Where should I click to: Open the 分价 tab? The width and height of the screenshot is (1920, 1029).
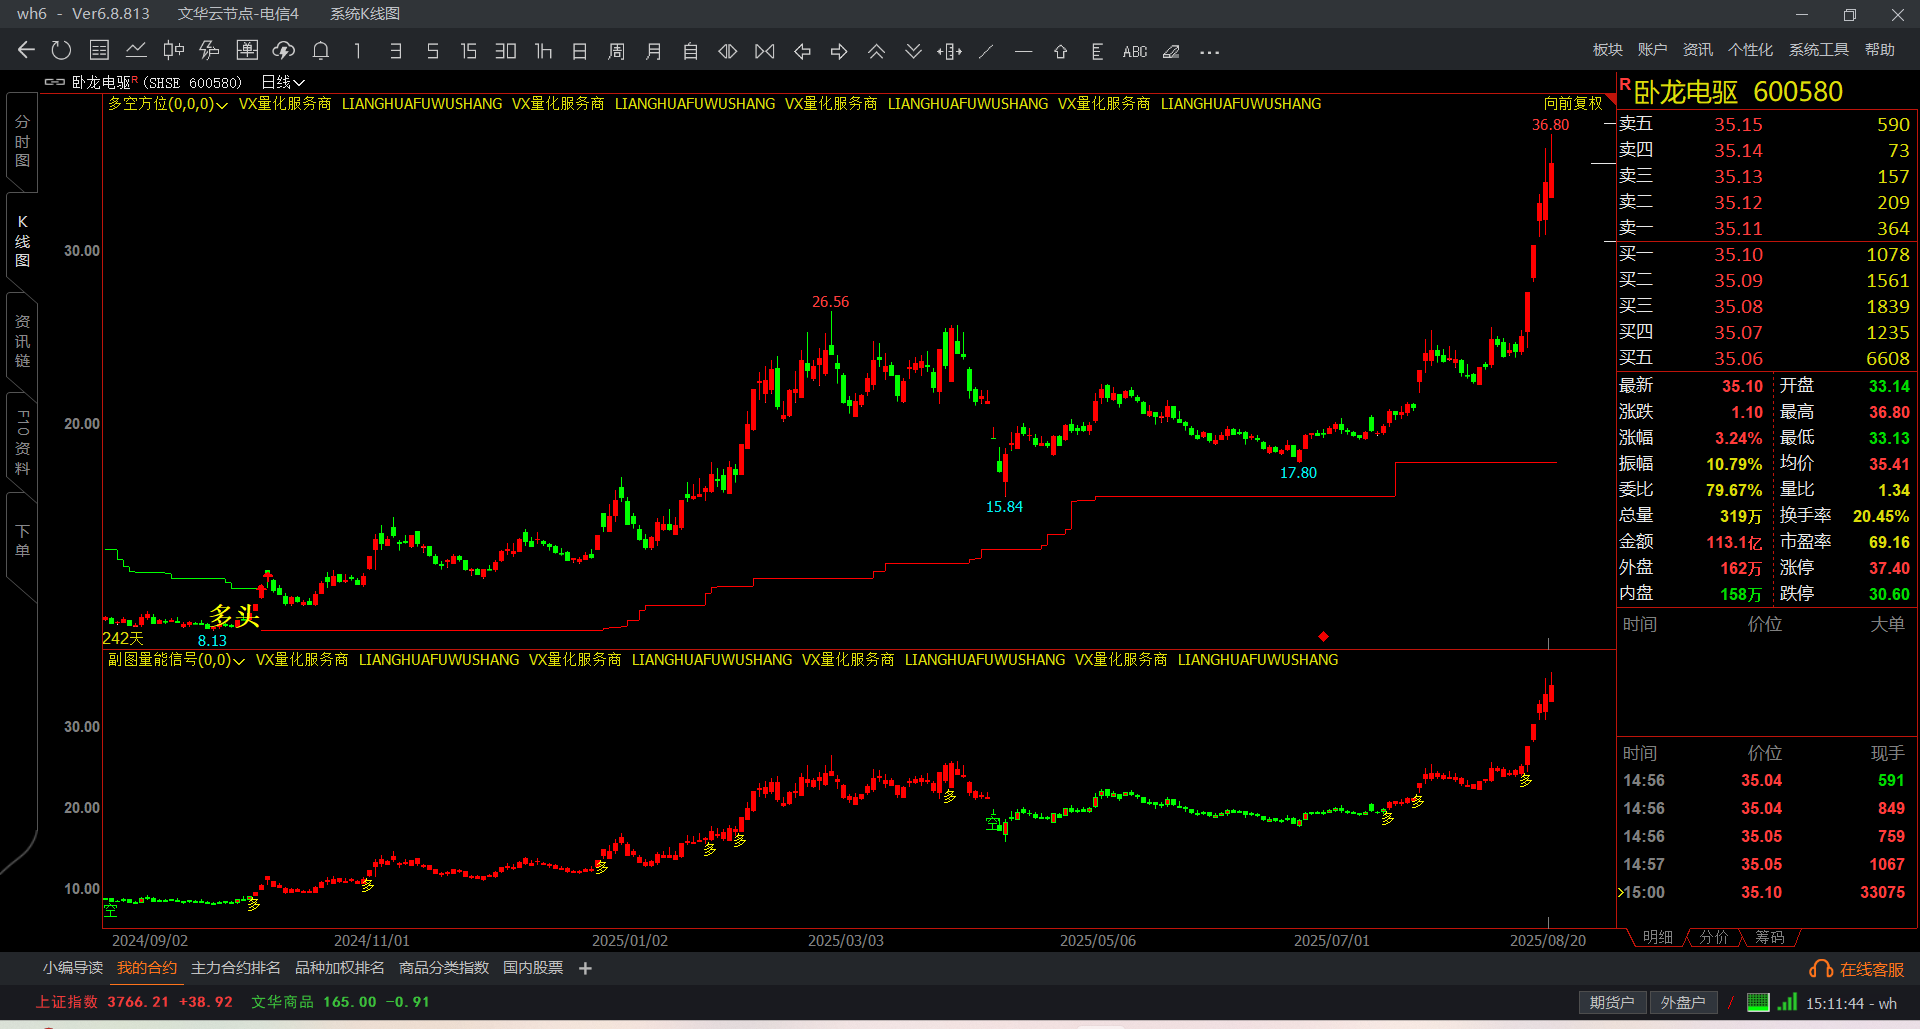1714,937
